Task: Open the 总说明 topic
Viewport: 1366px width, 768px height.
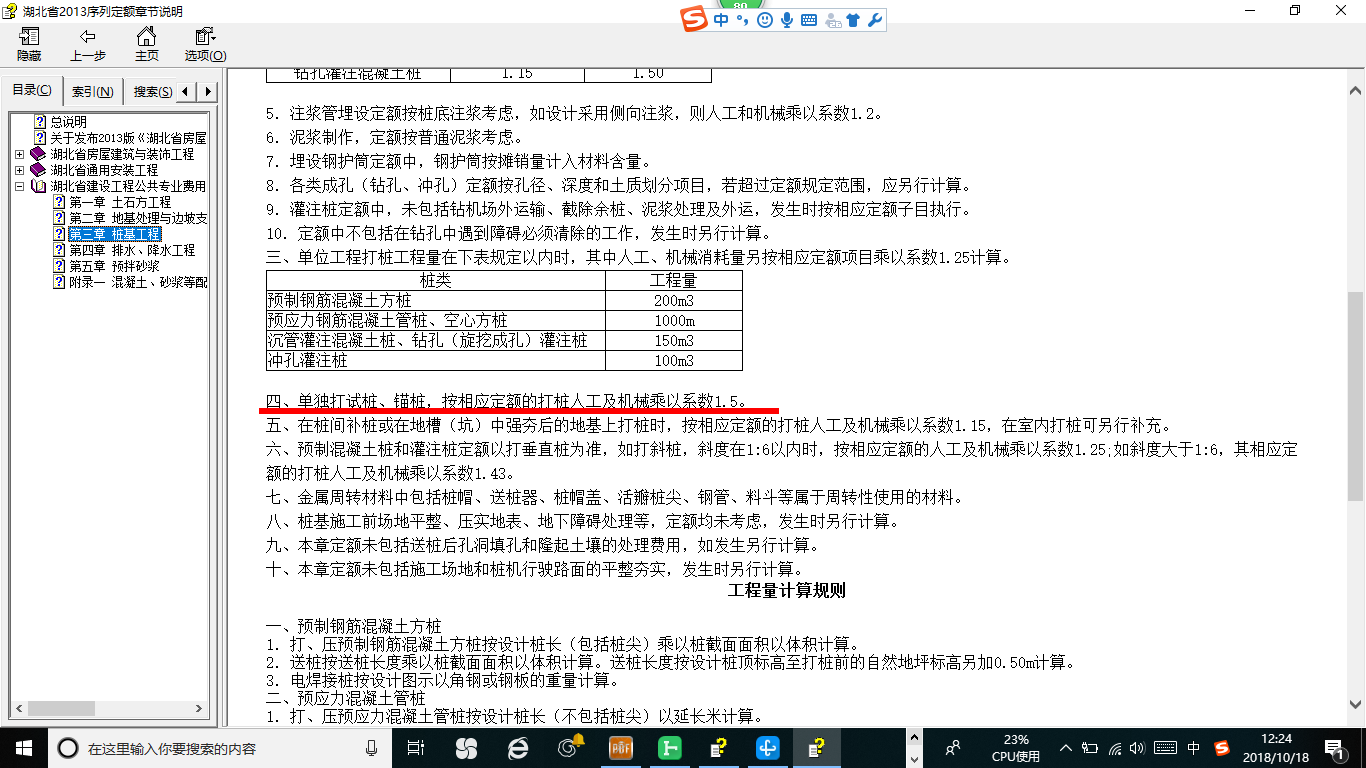Action: (x=69, y=122)
